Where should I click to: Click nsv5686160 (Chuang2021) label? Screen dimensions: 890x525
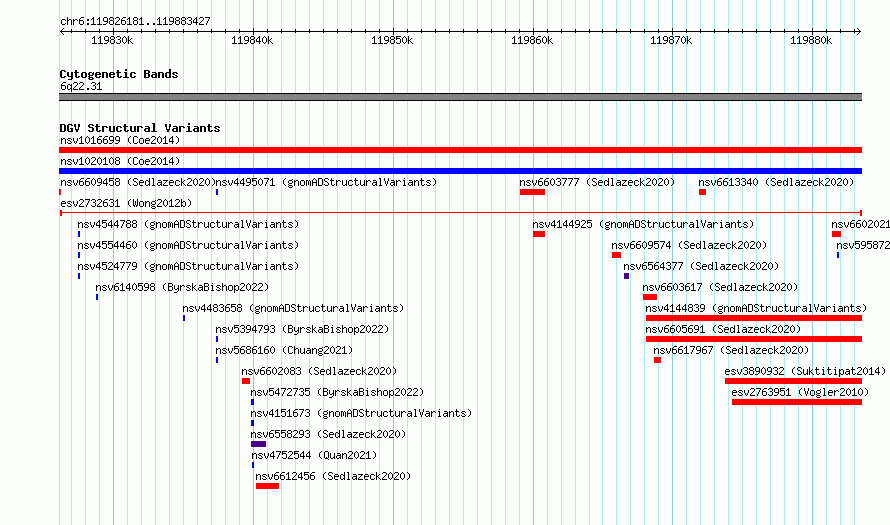click(x=284, y=350)
